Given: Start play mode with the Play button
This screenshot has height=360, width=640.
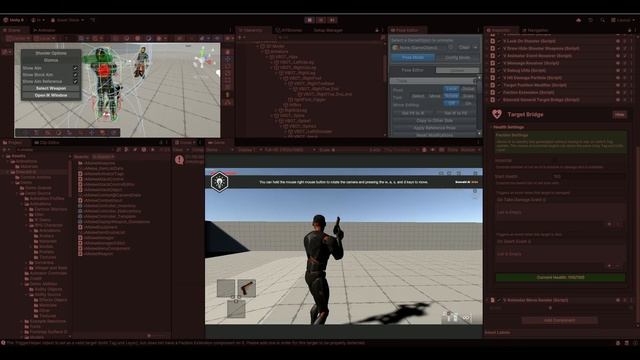Looking at the screenshot, I should point(309,20).
